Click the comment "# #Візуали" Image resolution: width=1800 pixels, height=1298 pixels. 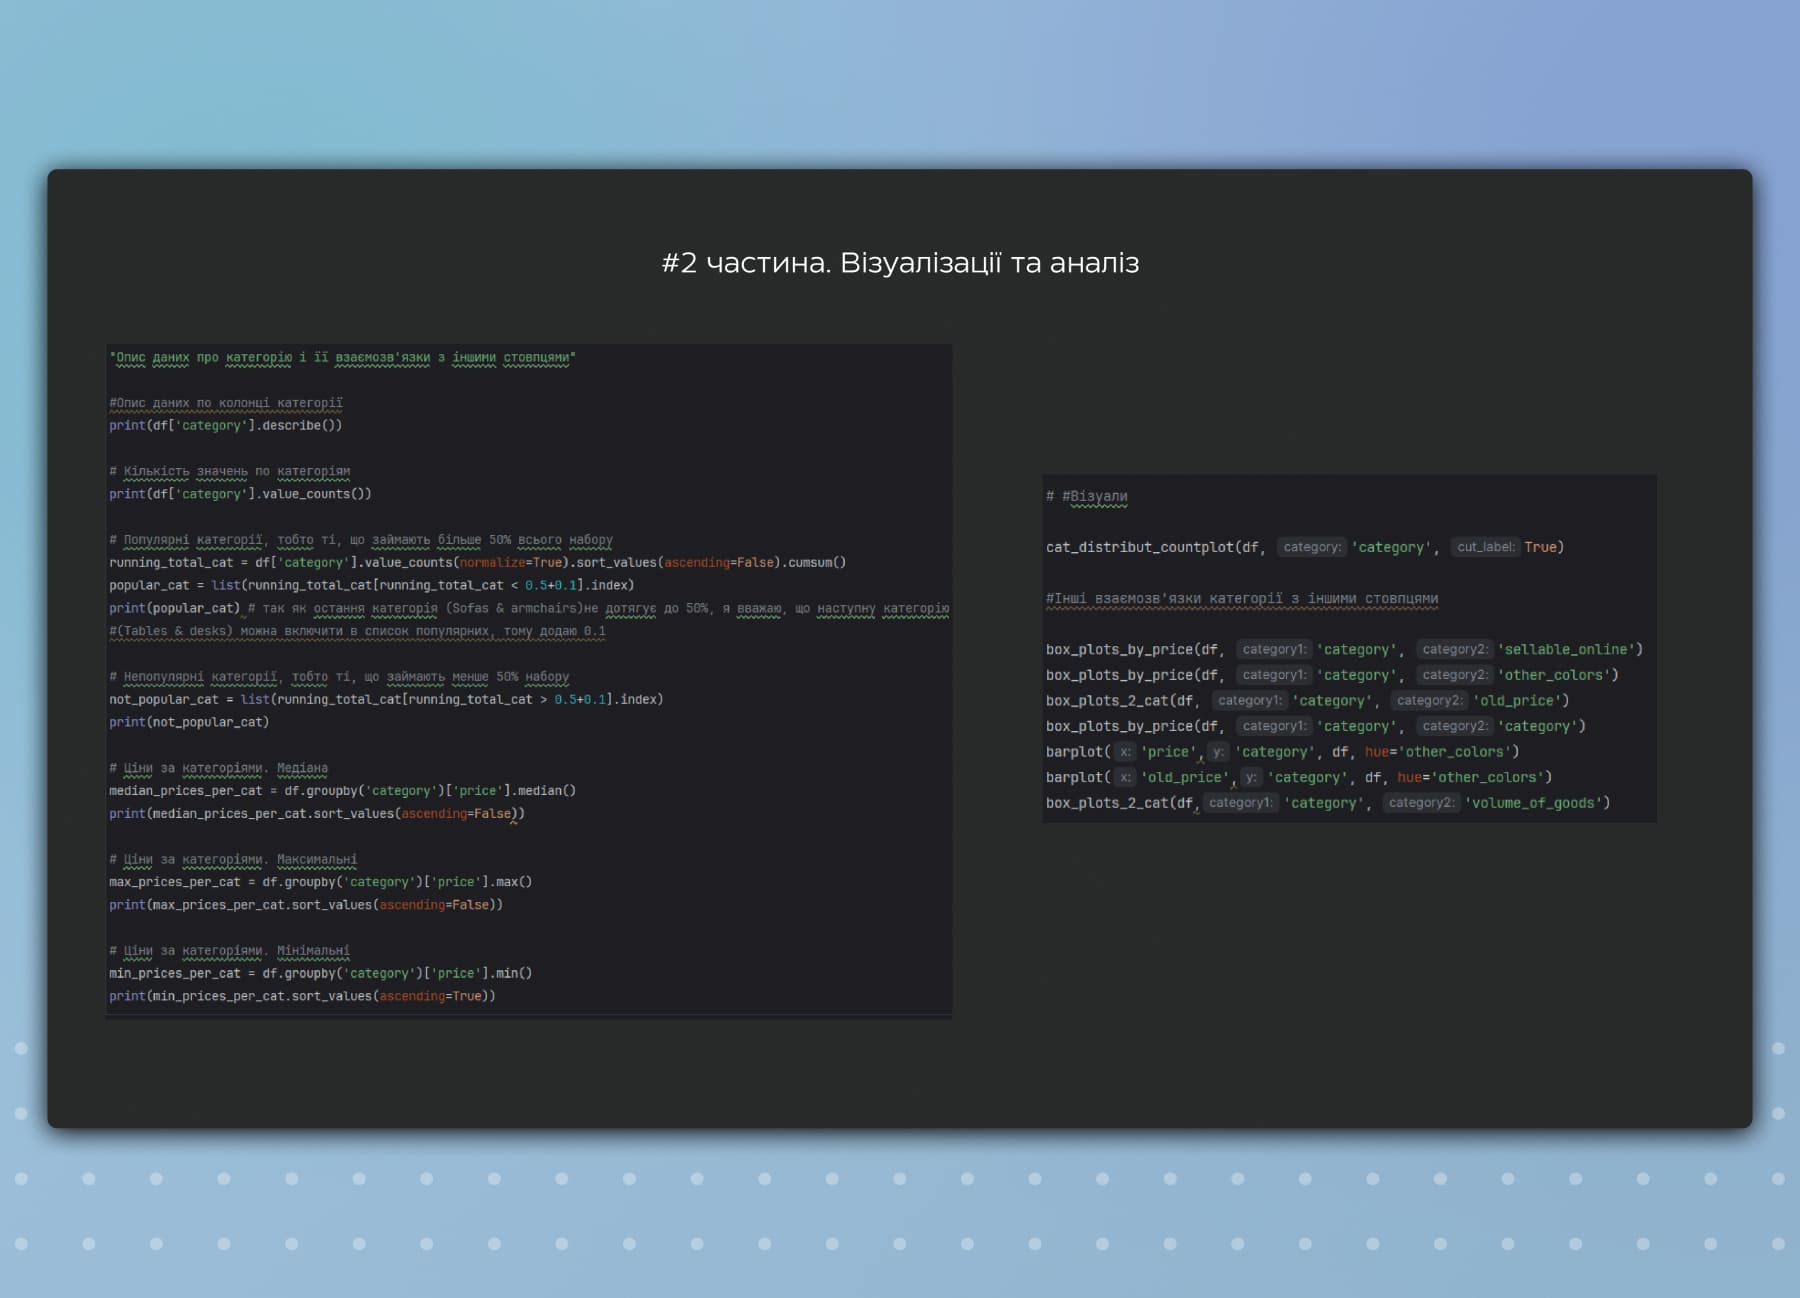(1087, 496)
